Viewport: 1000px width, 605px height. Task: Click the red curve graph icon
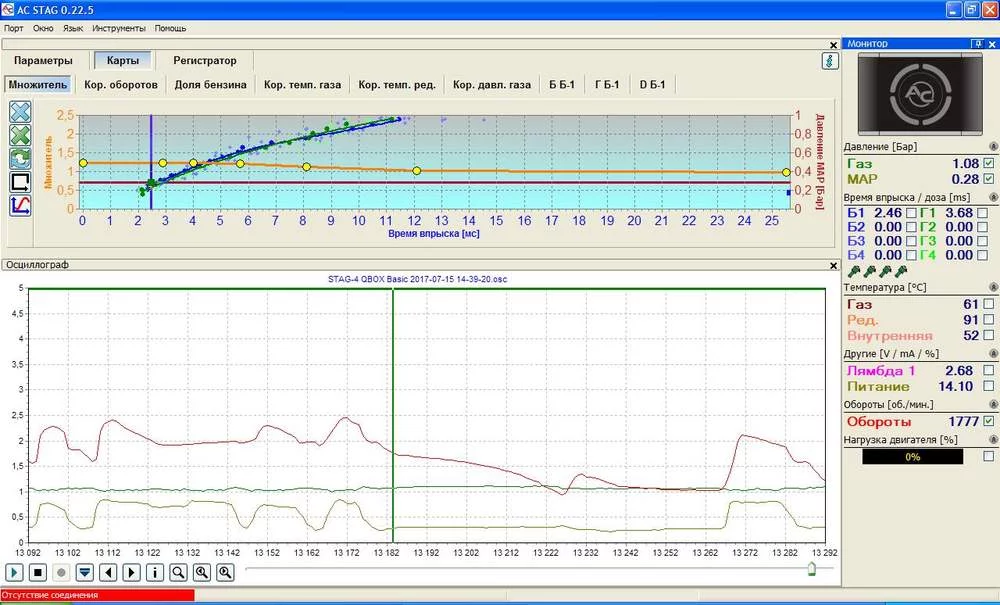click(20, 205)
